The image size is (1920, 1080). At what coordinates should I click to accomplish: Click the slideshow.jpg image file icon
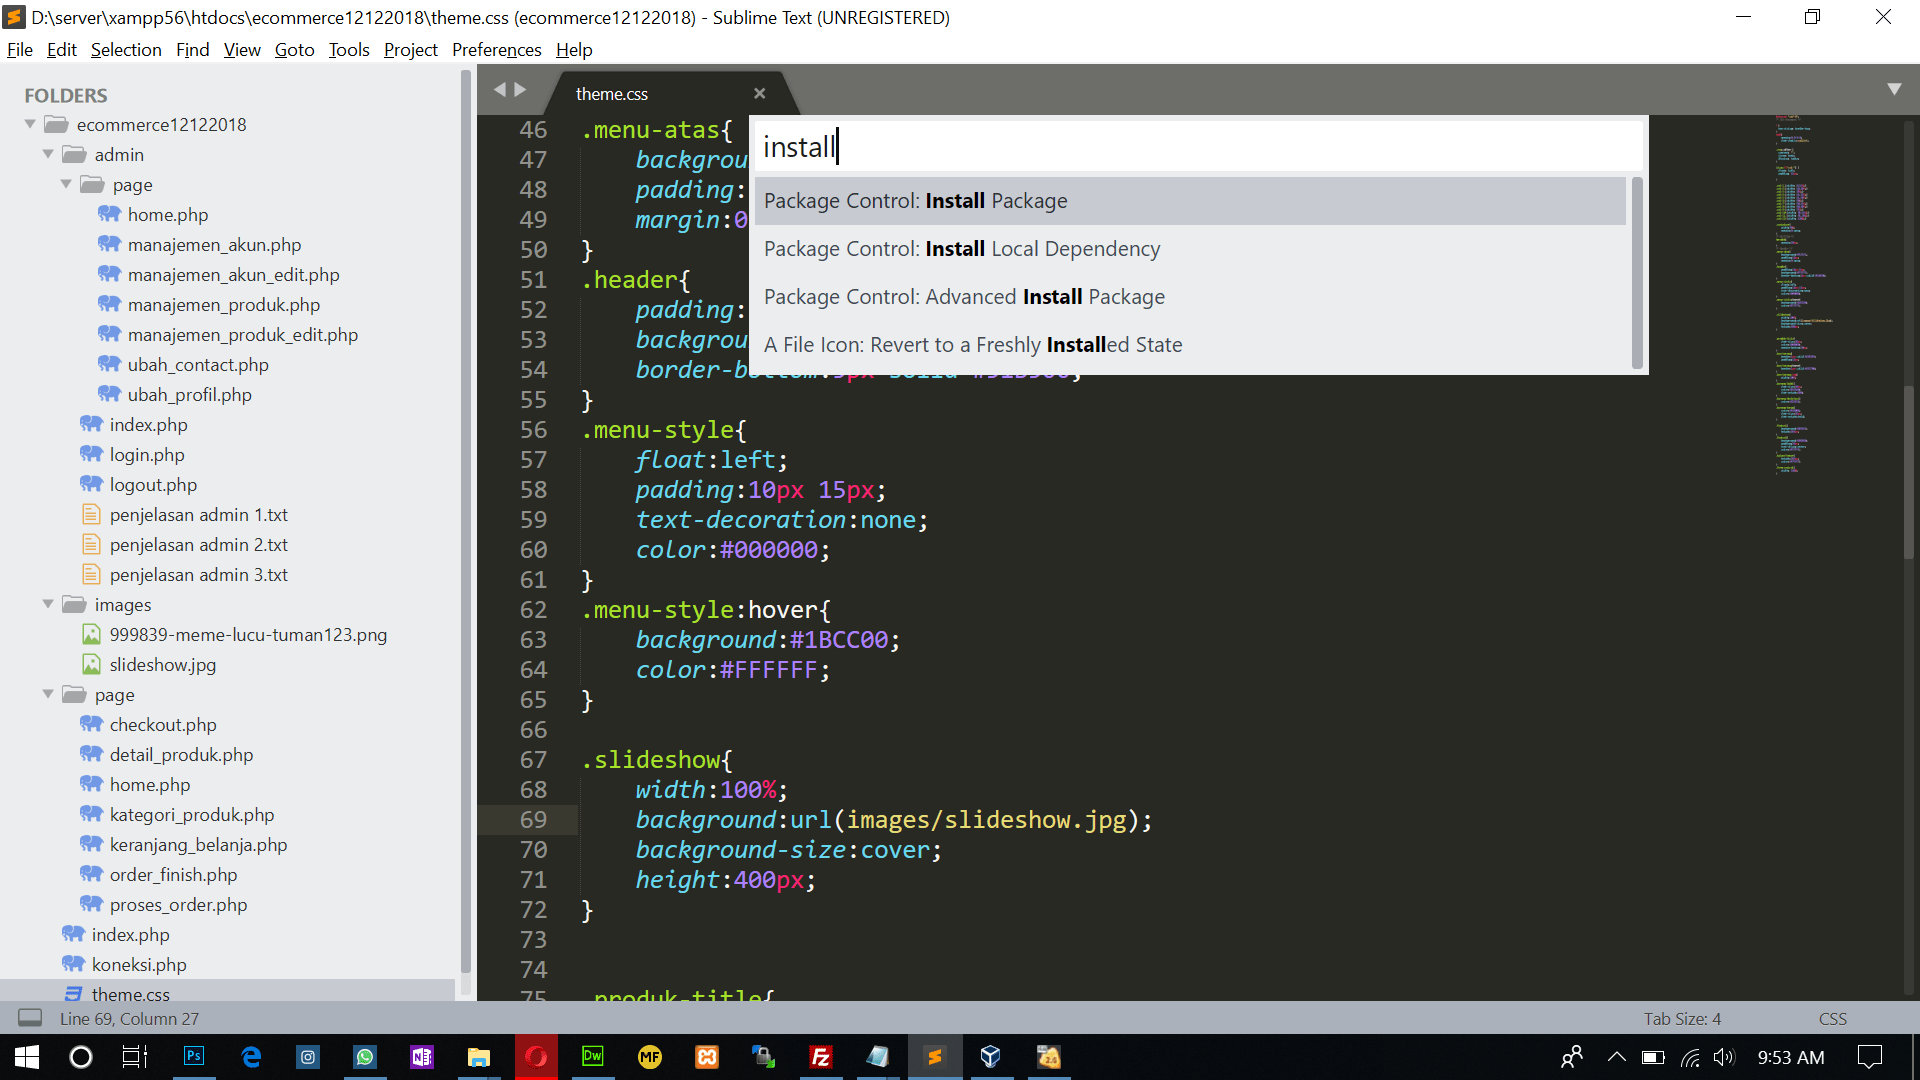(x=91, y=664)
